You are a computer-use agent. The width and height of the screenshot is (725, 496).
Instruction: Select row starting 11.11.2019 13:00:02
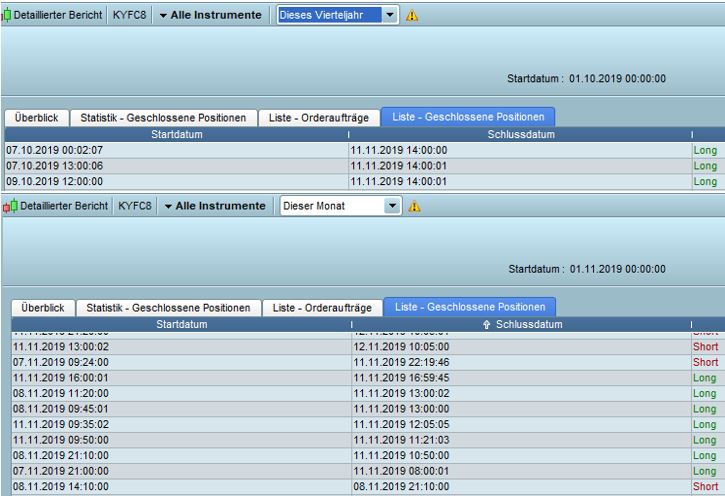click(368, 347)
